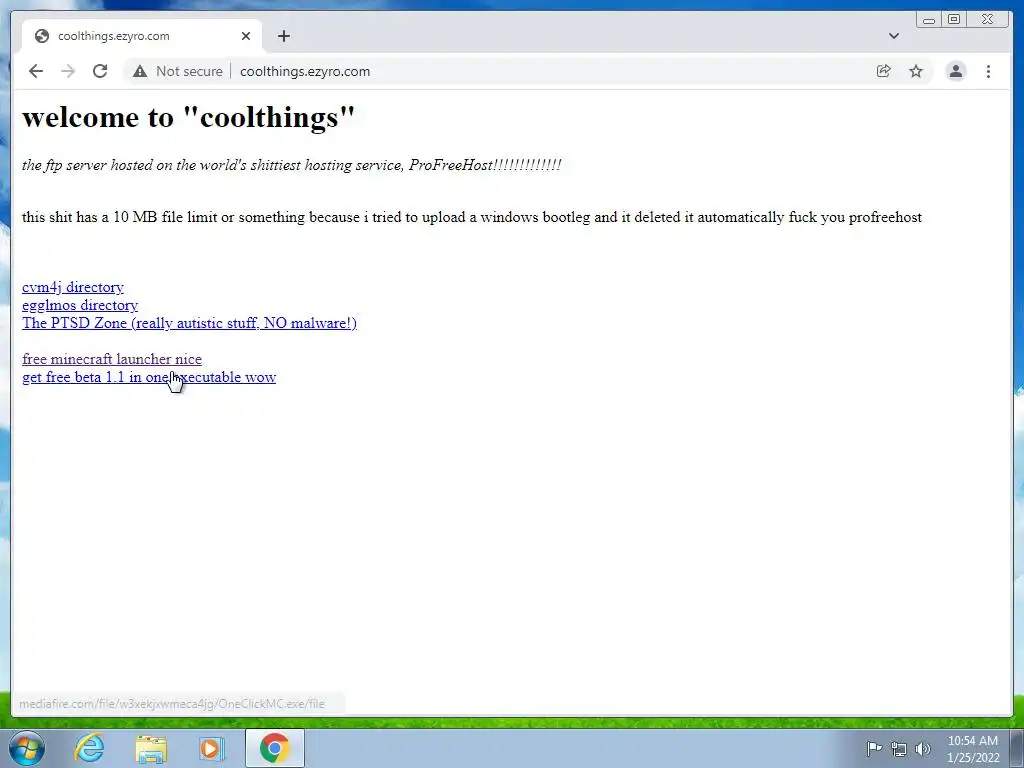
Task: Expand the tab search chevron
Action: (894, 36)
